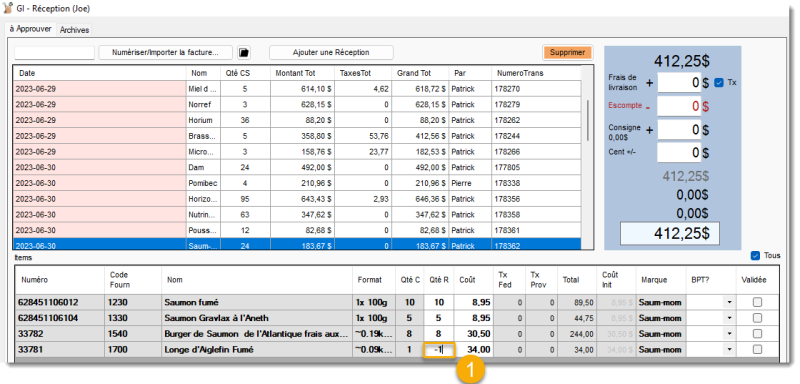Select reception row Dam 177805
Screen dimensions: 800x384
coord(297,167)
